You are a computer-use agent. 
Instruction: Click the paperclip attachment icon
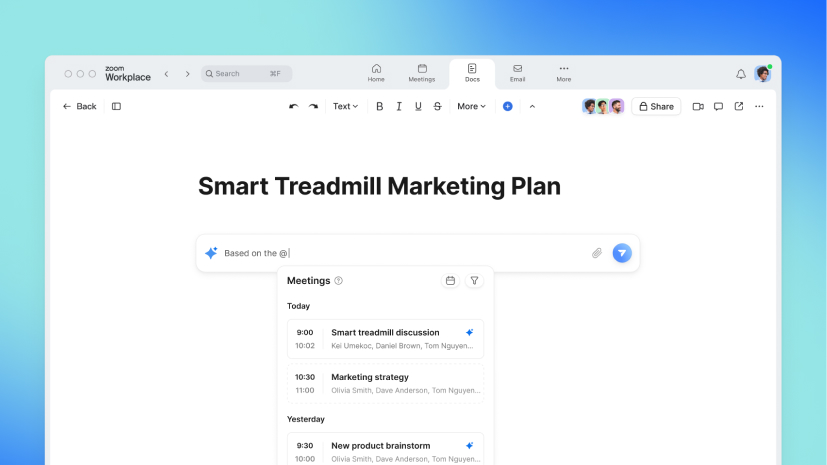pos(597,253)
